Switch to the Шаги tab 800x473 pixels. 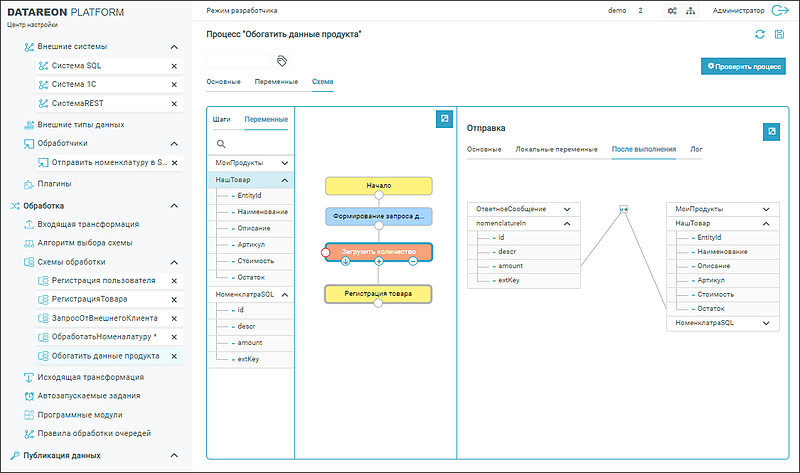(221, 119)
